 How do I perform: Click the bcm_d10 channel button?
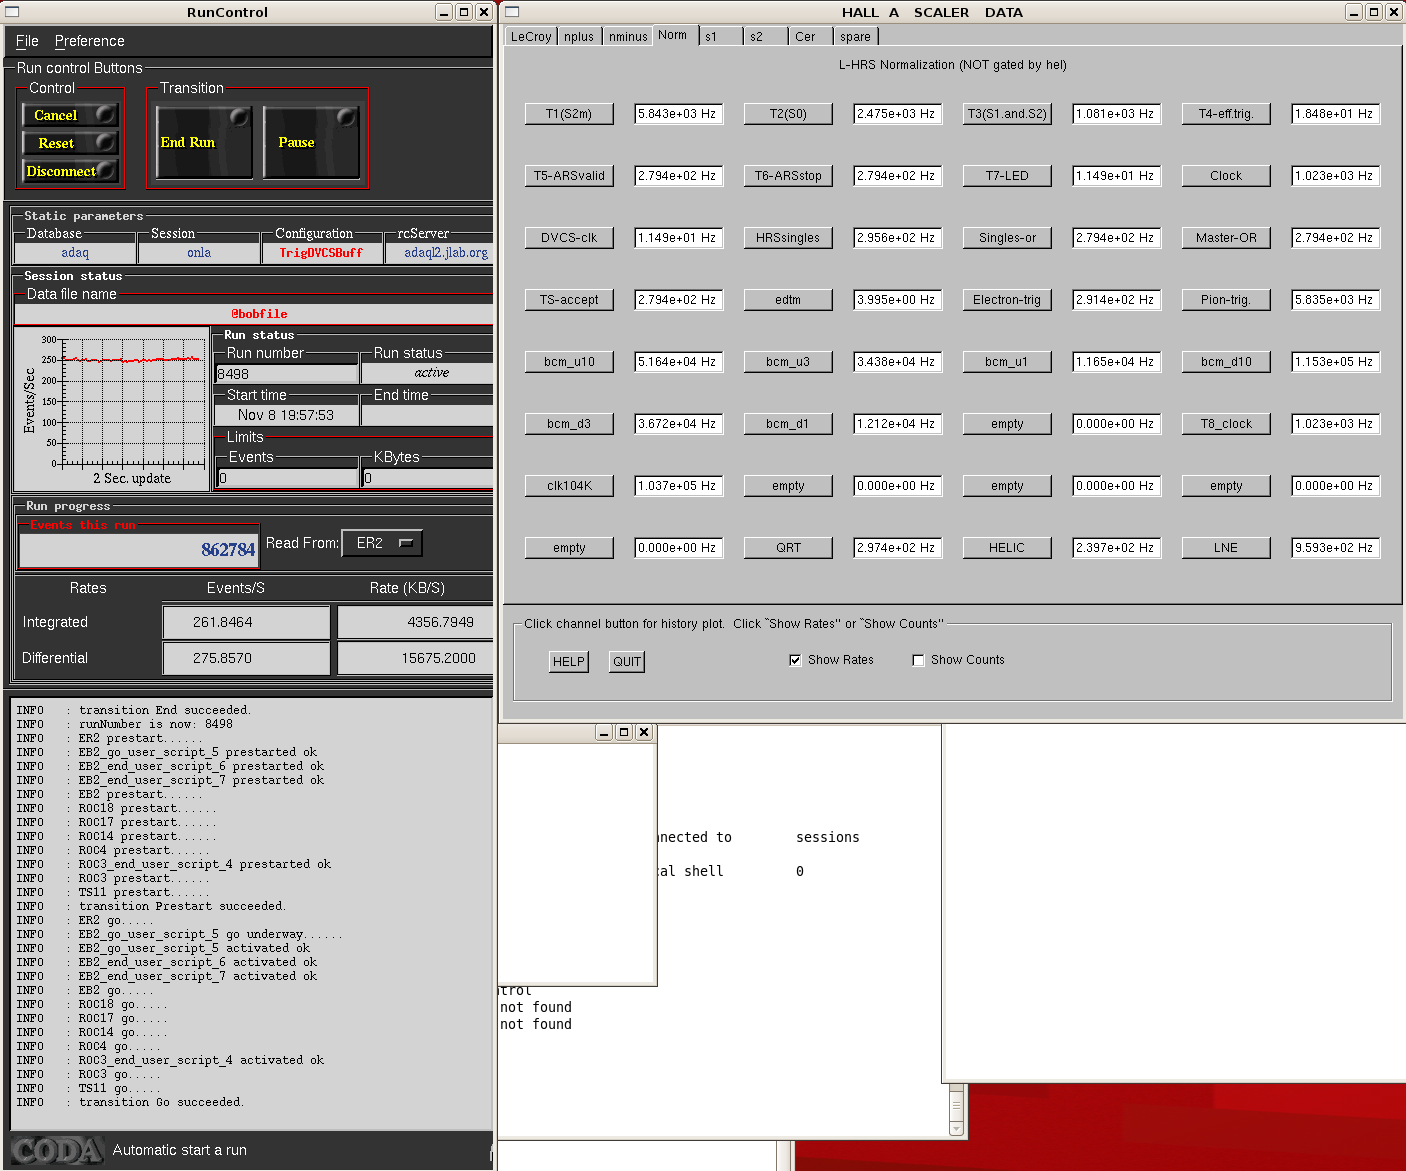pyautogui.click(x=1226, y=362)
